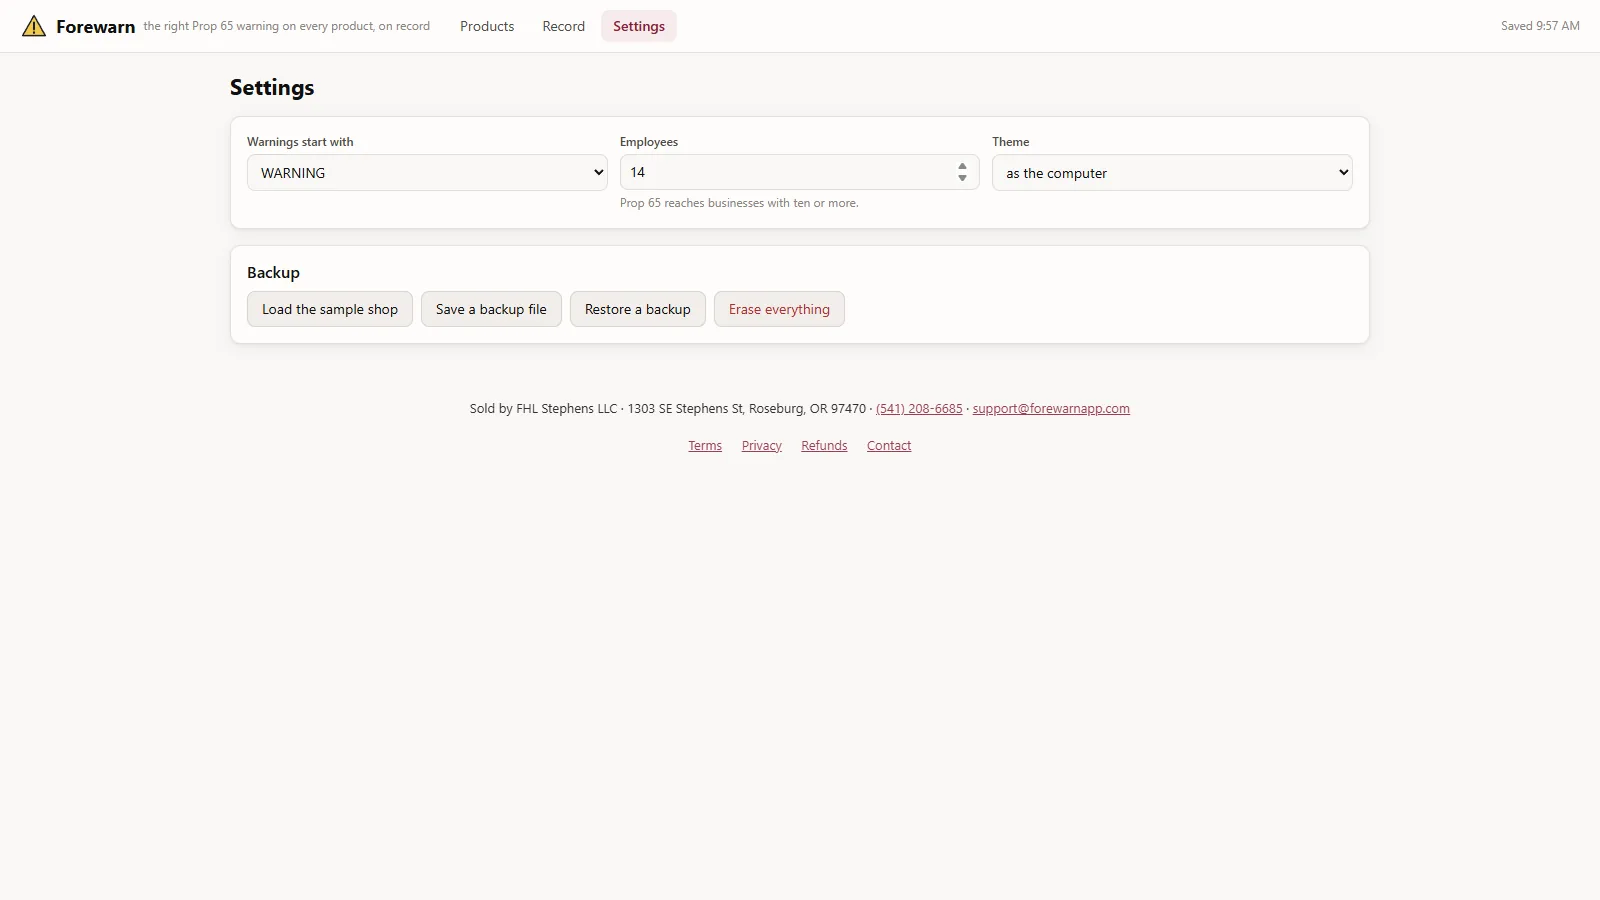
Task: Decrease Employees count with down arrow
Action: [x=962, y=178]
